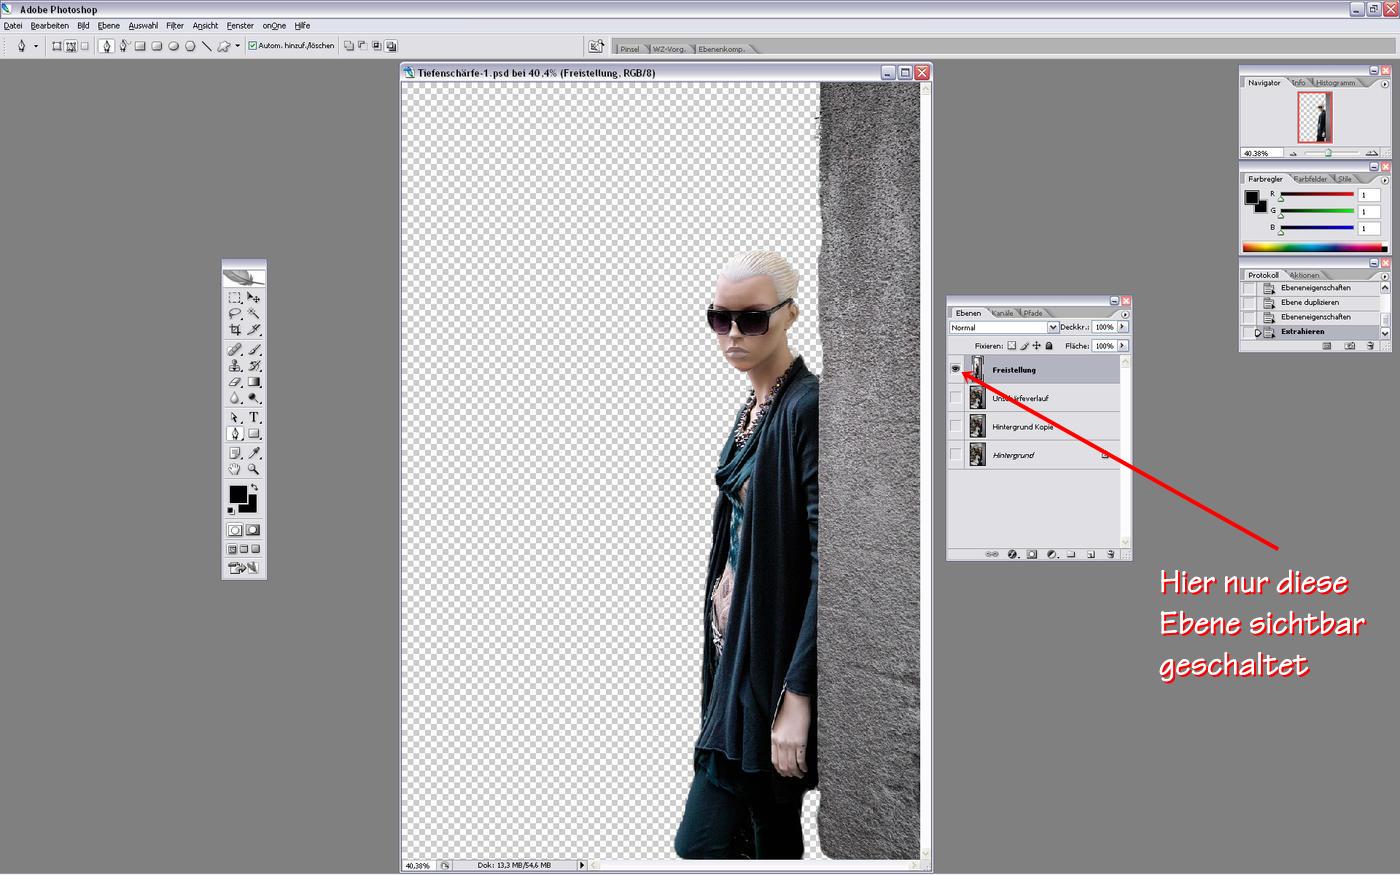1400x875 pixels.
Task: Select the Eyedropper tool
Action: 254,452
